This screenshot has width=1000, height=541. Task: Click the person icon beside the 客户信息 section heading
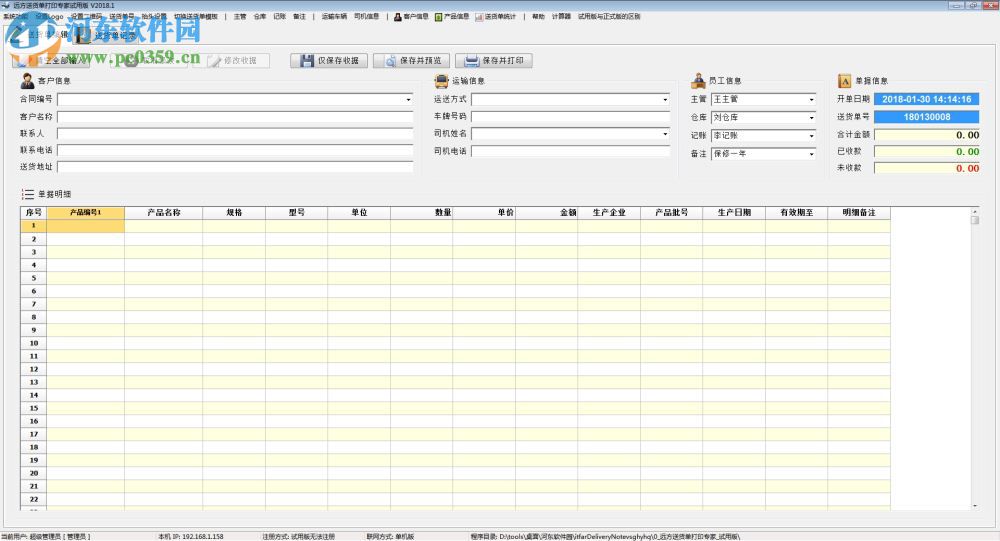pos(27,80)
